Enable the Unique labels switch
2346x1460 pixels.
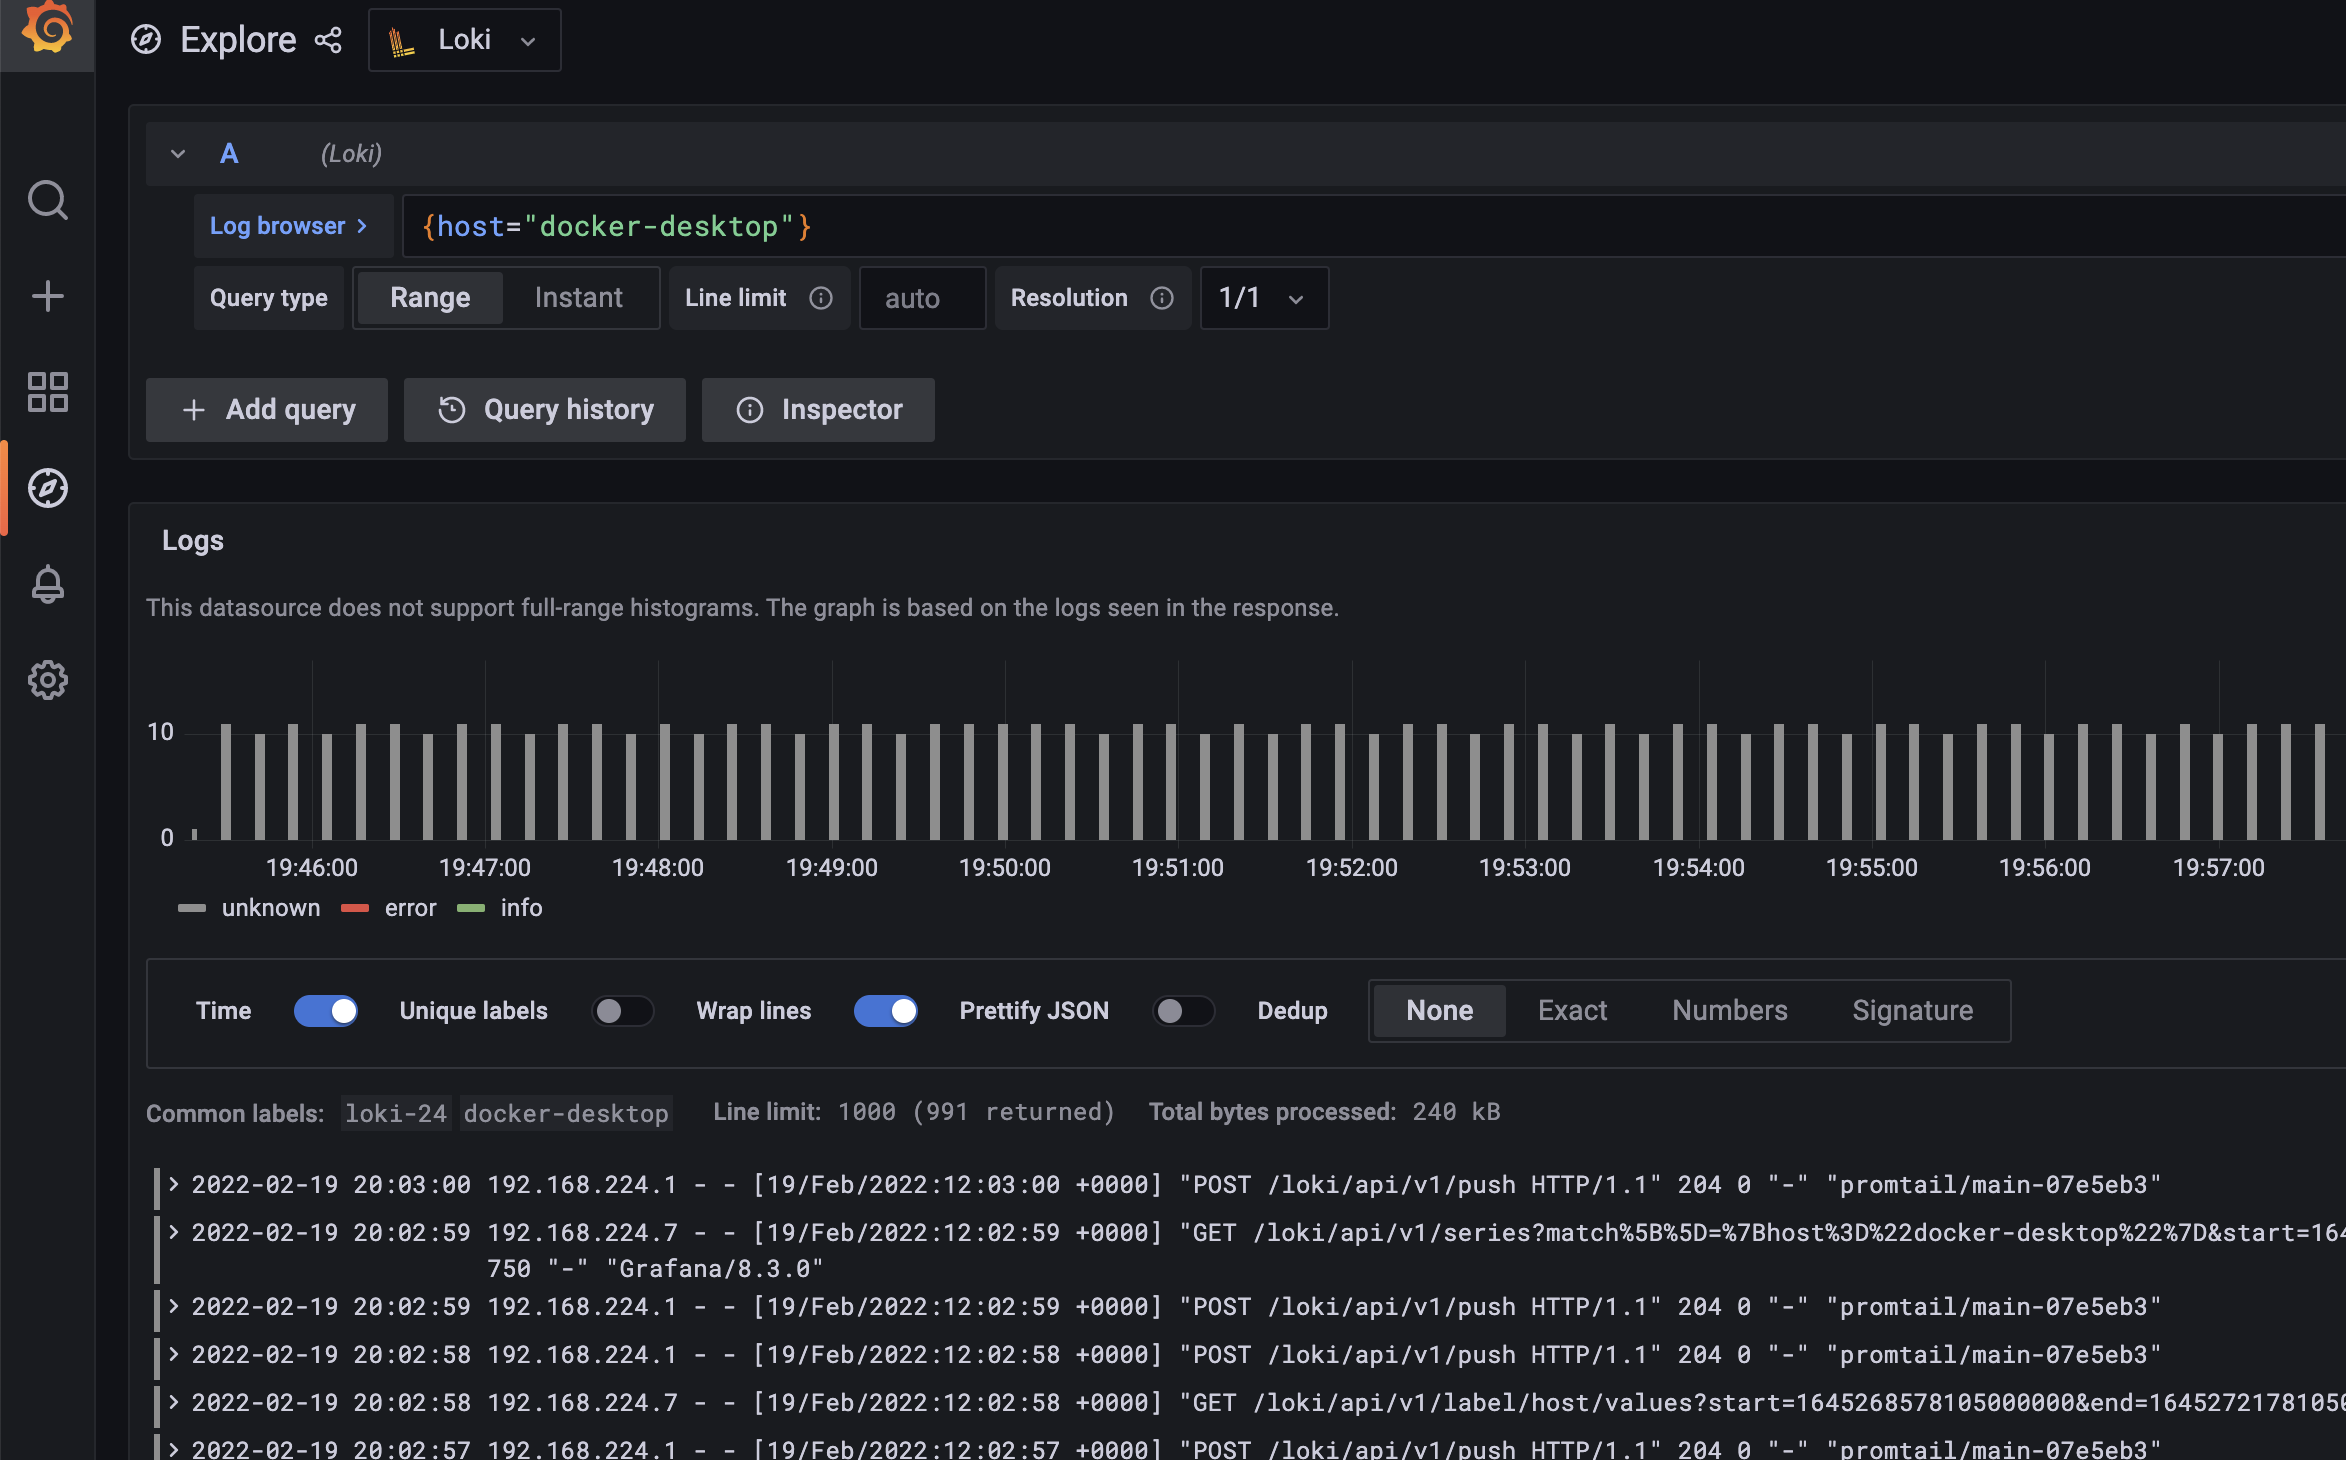click(622, 1011)
